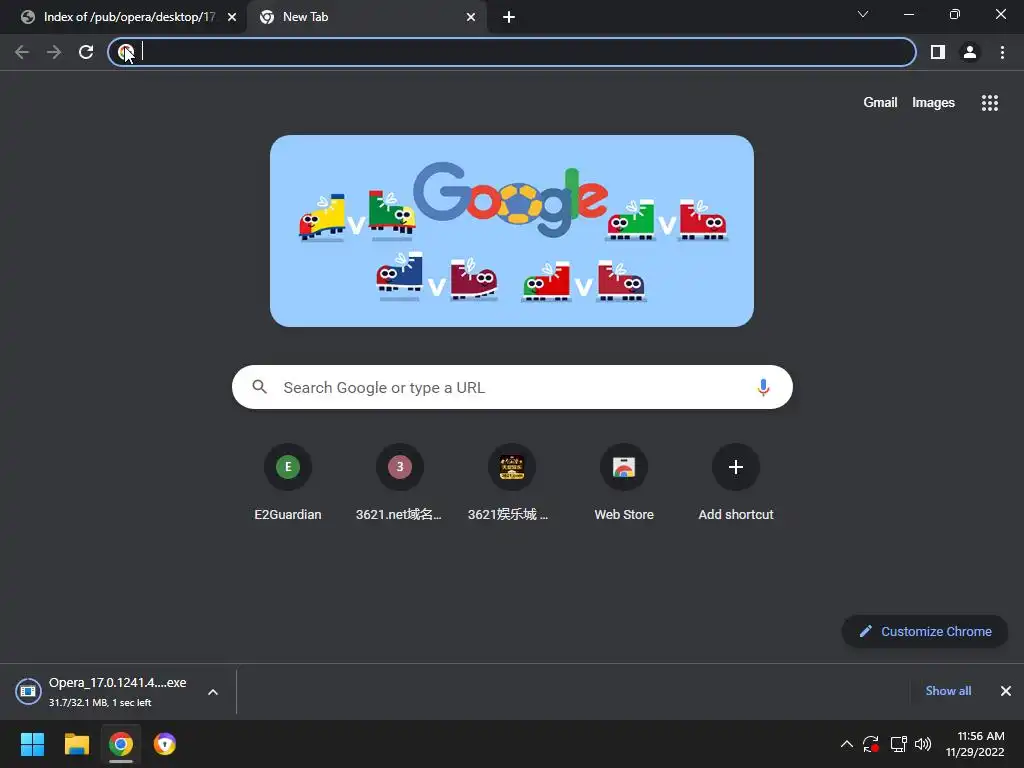Switch to the Index of /pub/opera tab
This screenshot has height=768, width=1024.
pyautogui.click(x=124, y=17)
